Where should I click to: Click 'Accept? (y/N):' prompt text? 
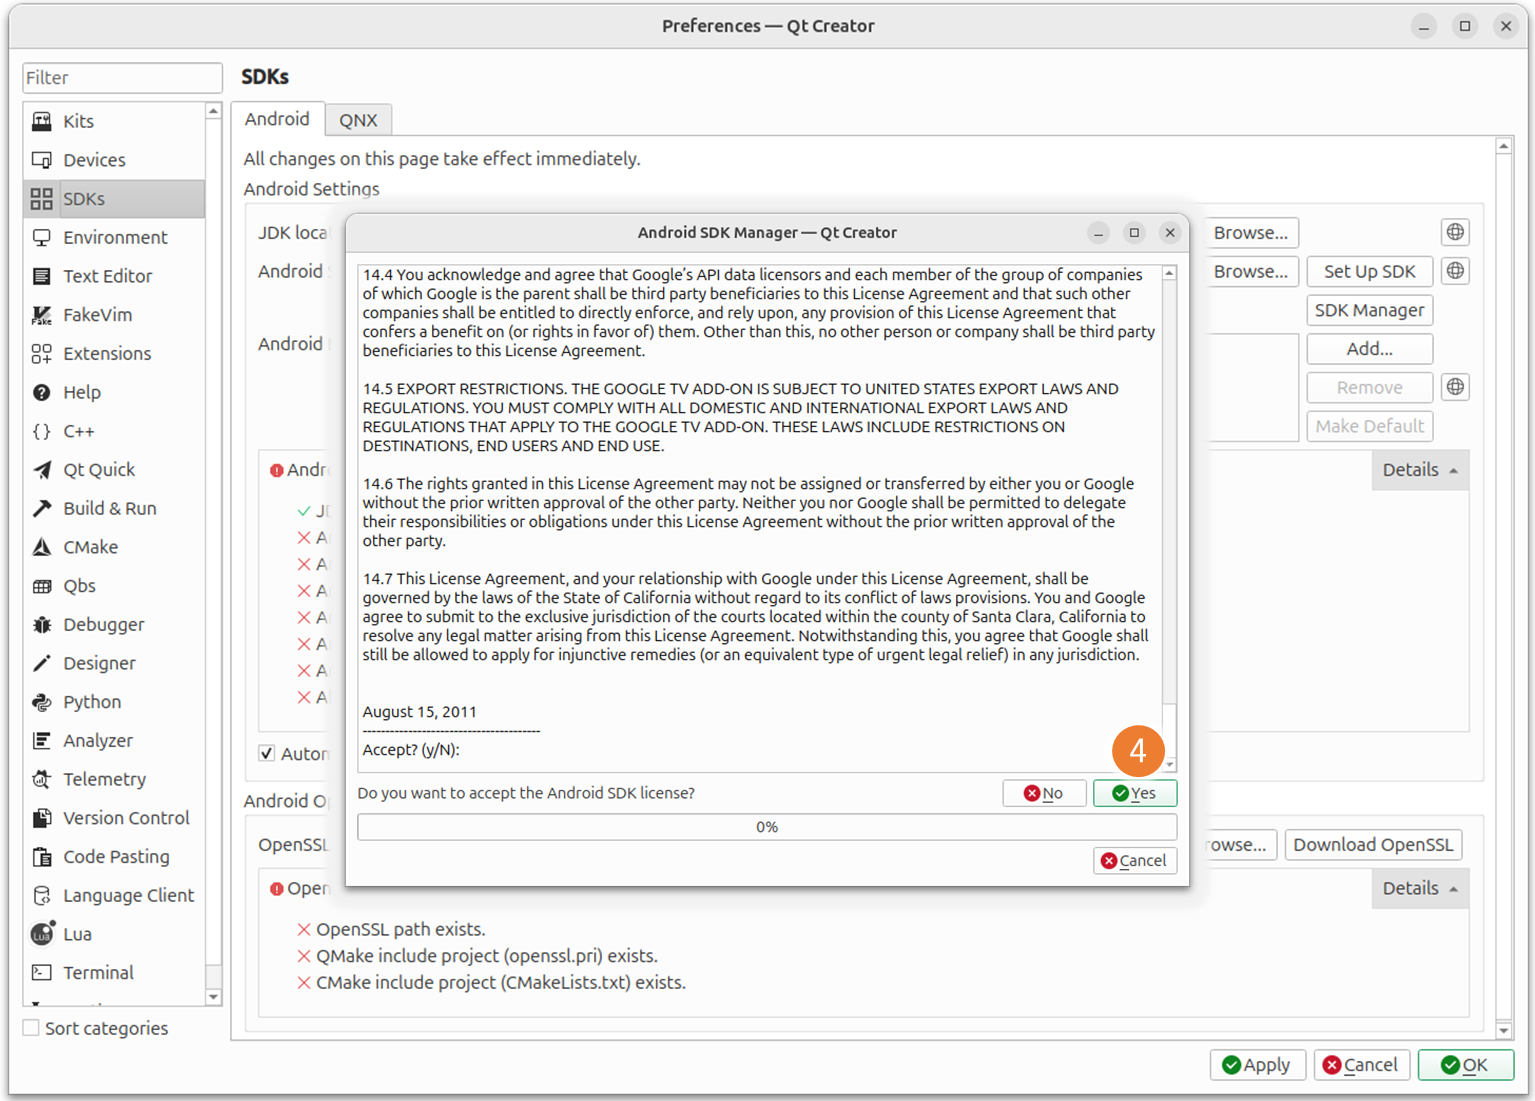pos(411,750)
